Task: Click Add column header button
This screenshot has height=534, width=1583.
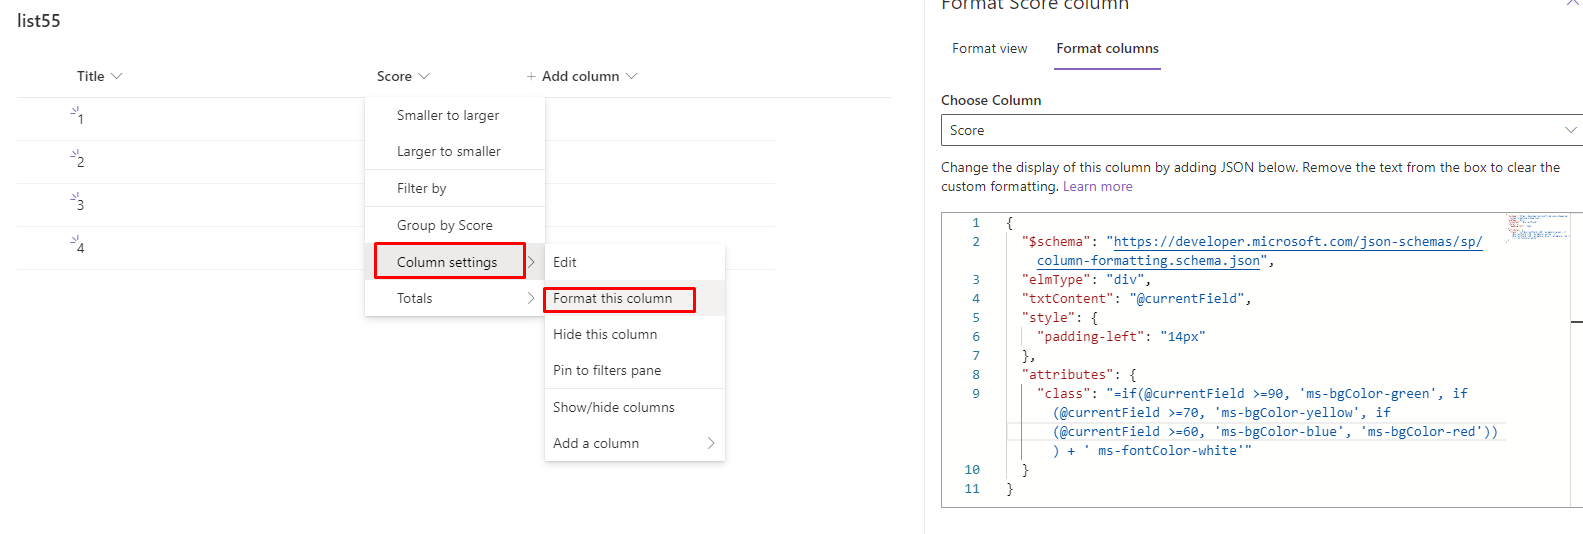Action: click(581, 76)
